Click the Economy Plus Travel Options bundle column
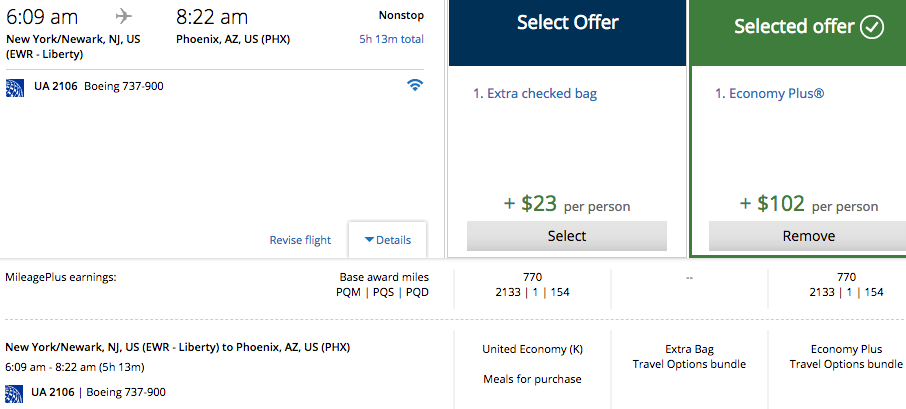This screenshot has height=409, width=906. pyautogui.click(x=846, y=357)
